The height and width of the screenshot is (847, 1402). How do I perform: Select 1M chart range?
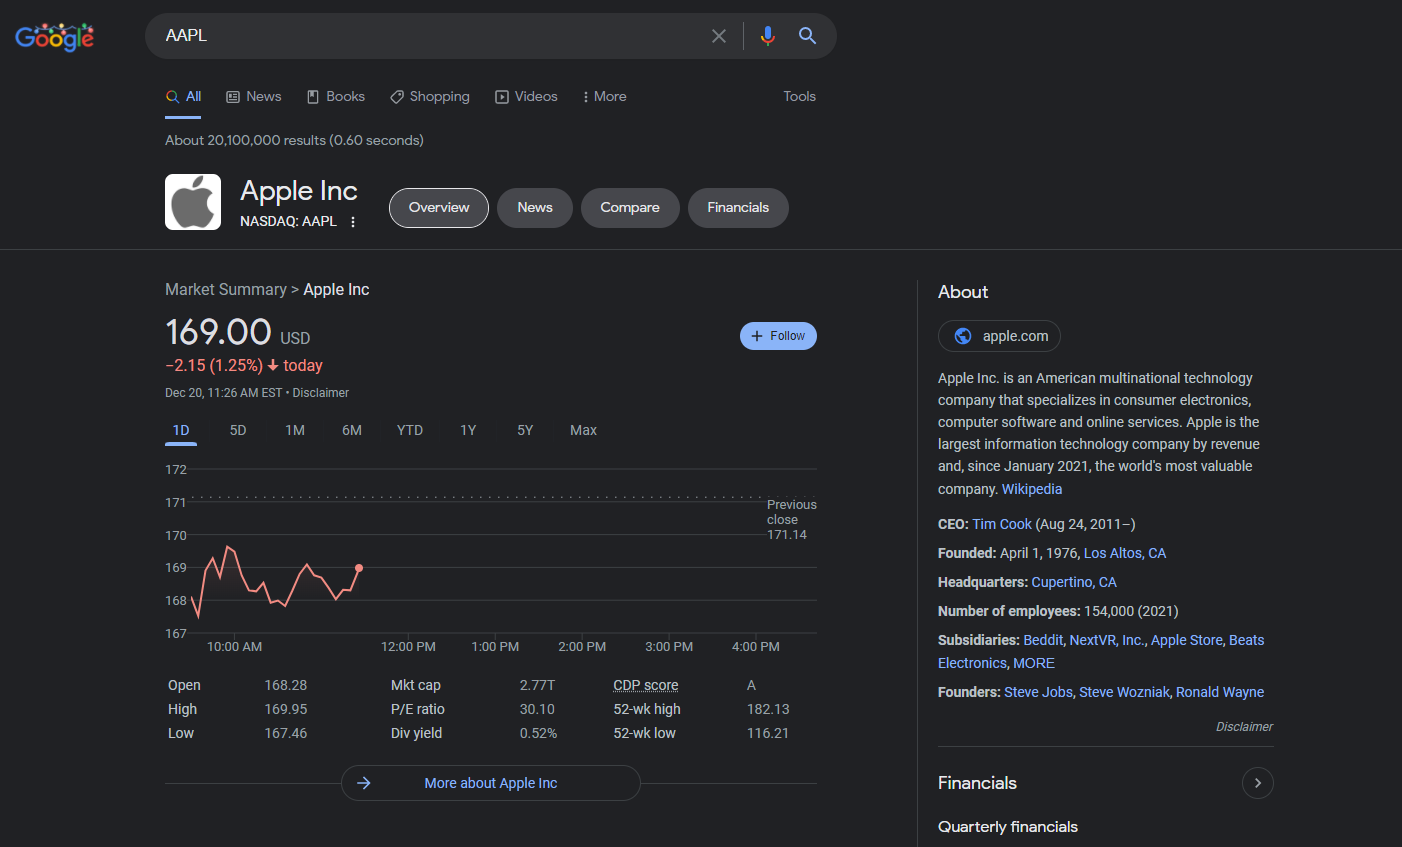click(295, 430)
